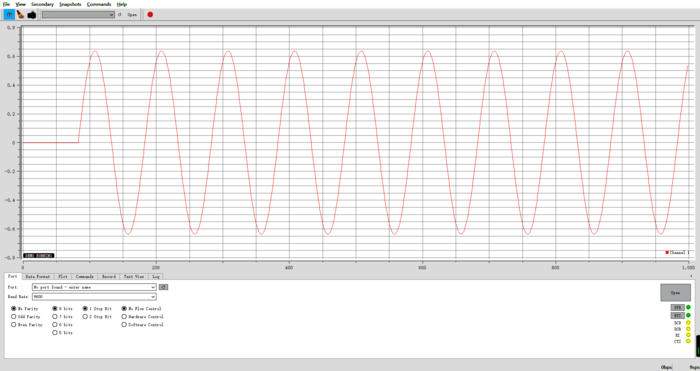Select the Odd Parity radio button
Screen dimensions: 700x371
(14, 317)
